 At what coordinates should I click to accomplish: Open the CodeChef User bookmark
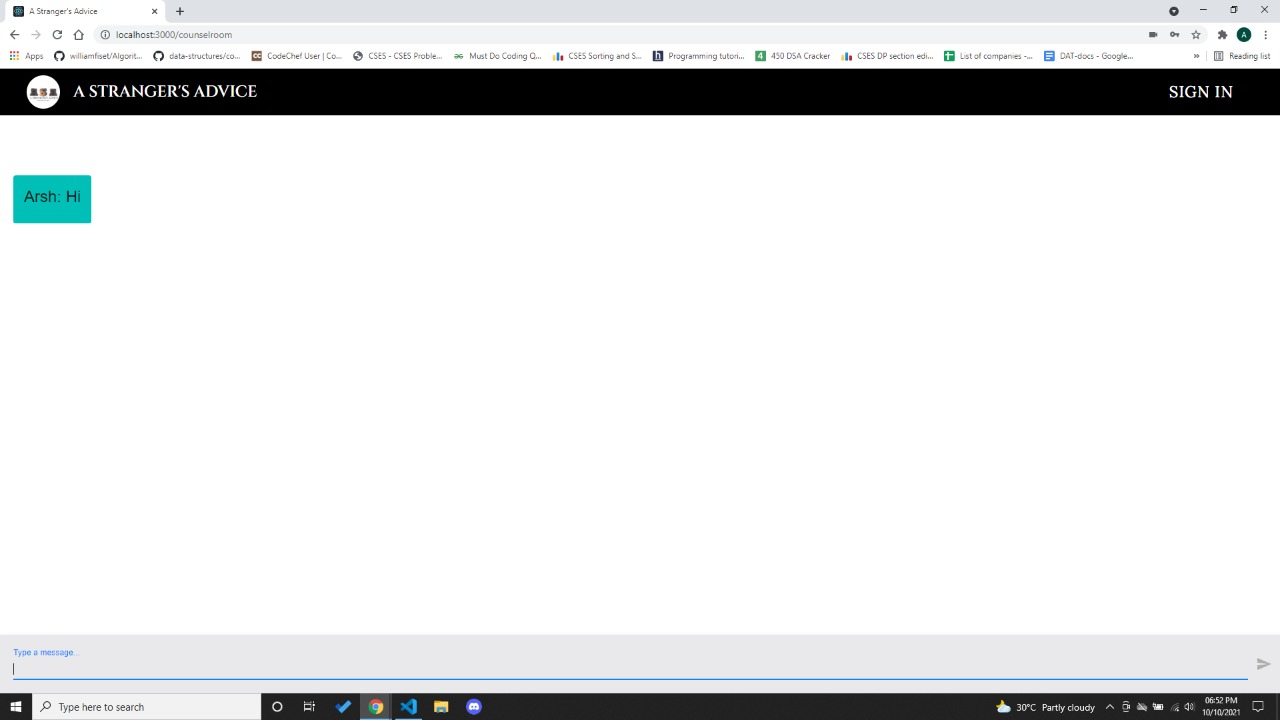pos(297,56)
